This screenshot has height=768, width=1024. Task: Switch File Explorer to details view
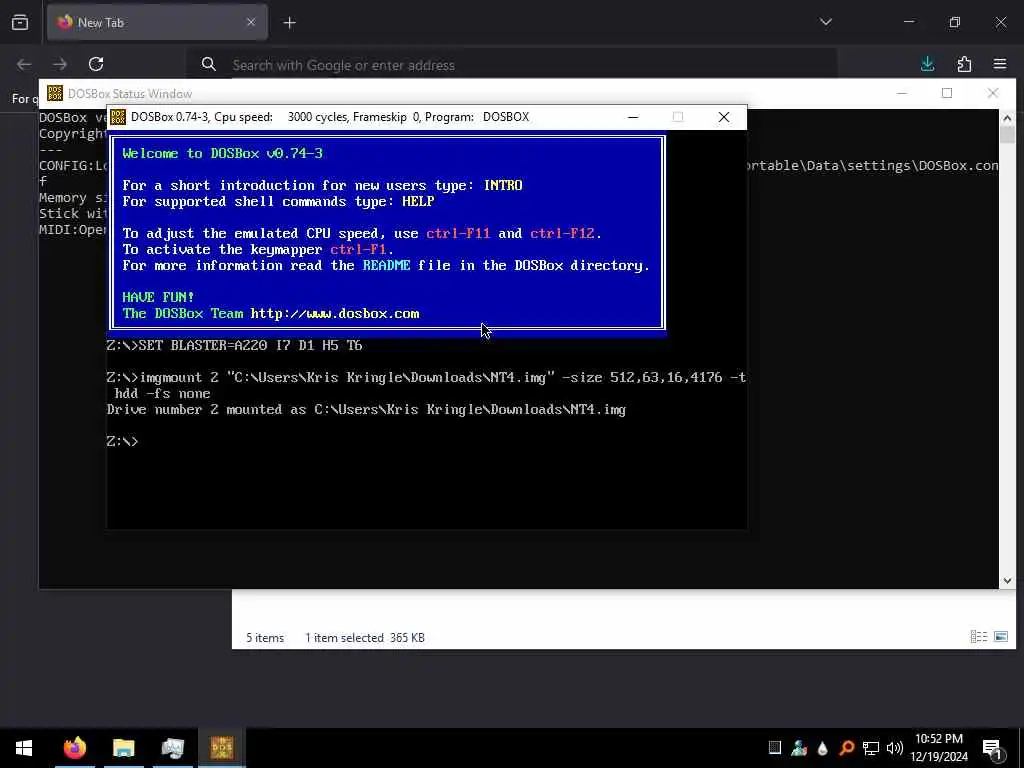(x=978, y=637)
